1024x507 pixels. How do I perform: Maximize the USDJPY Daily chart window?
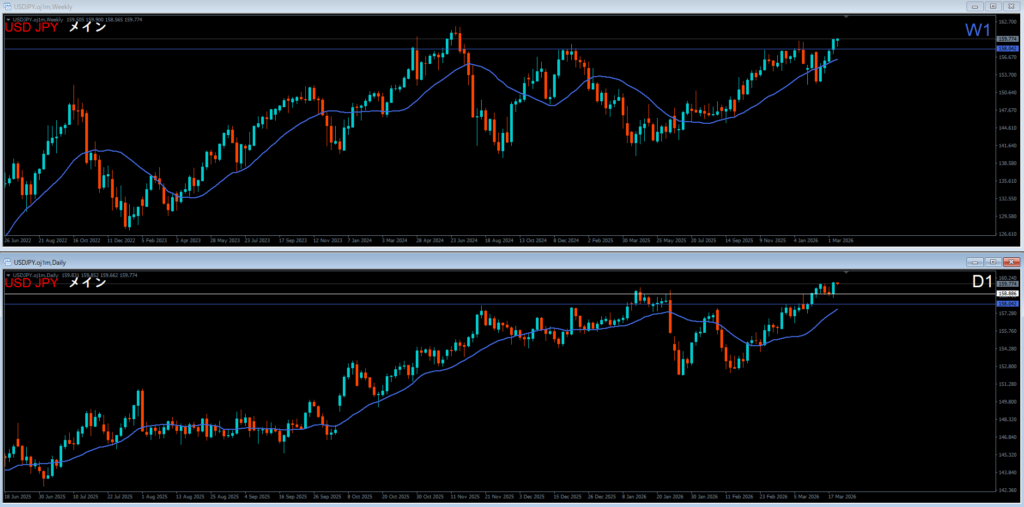[x=993, y=262]
